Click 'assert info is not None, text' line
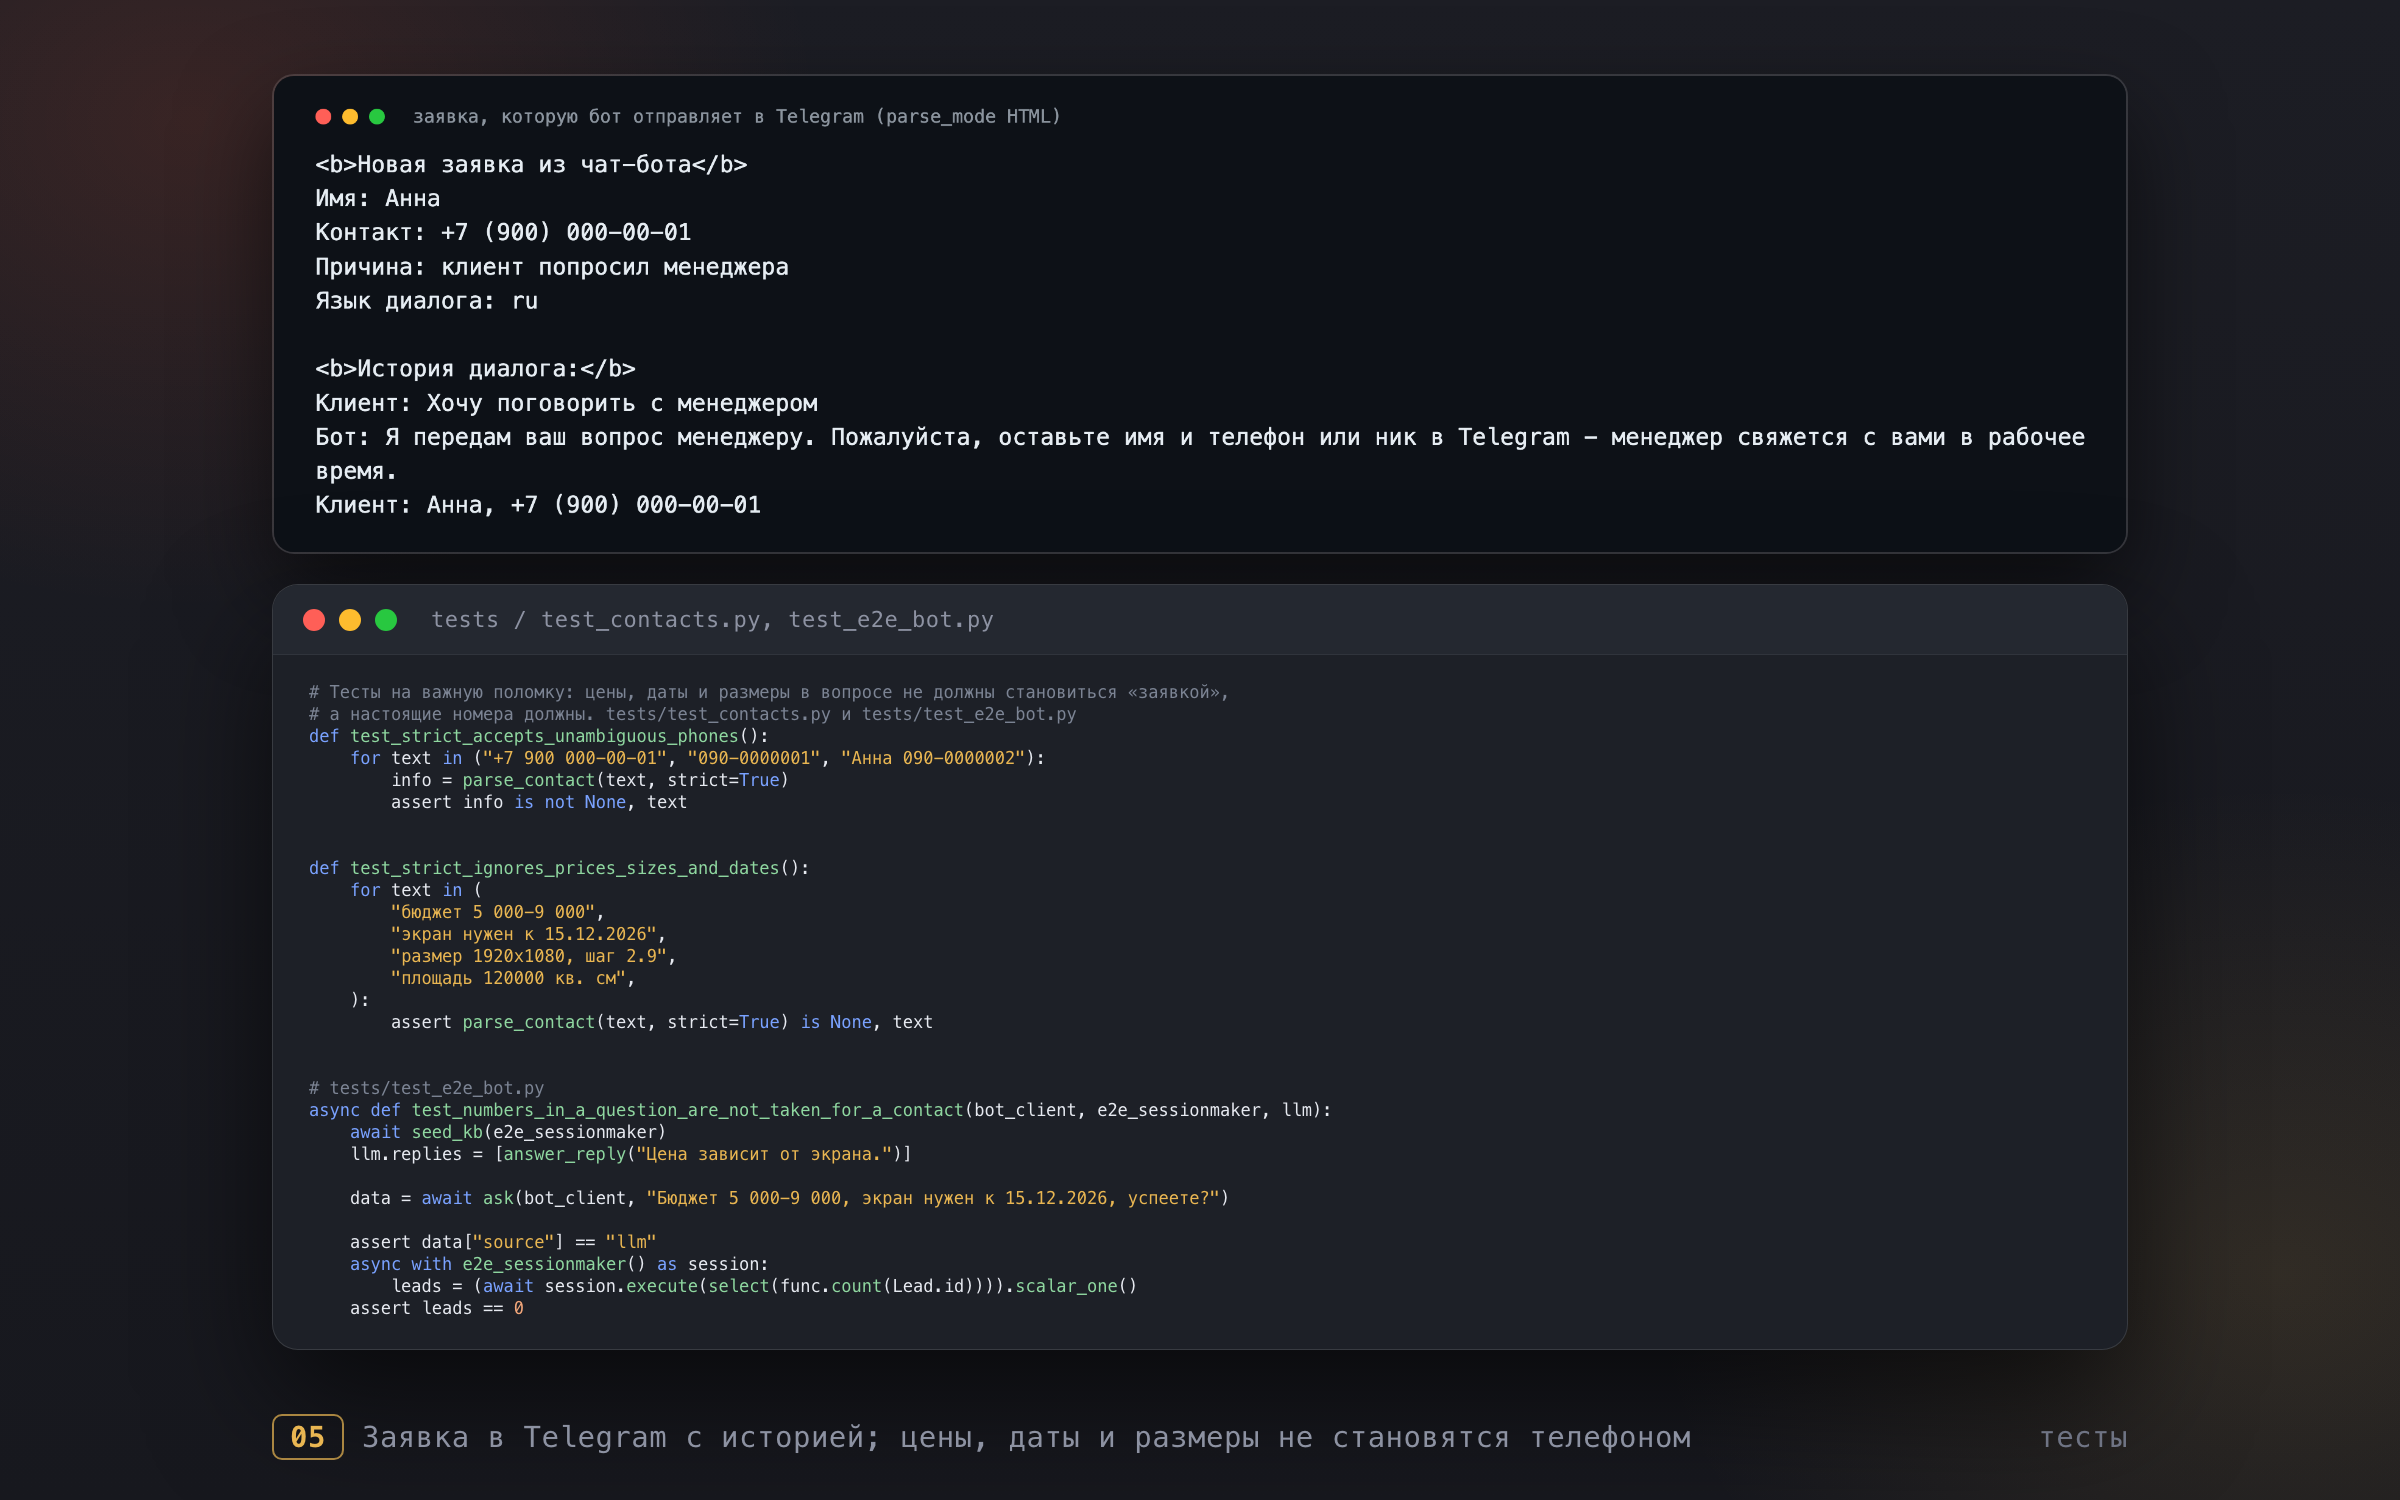Image resolution: width=2400 pixels, height=1500 pixels. tap(539, 802)
